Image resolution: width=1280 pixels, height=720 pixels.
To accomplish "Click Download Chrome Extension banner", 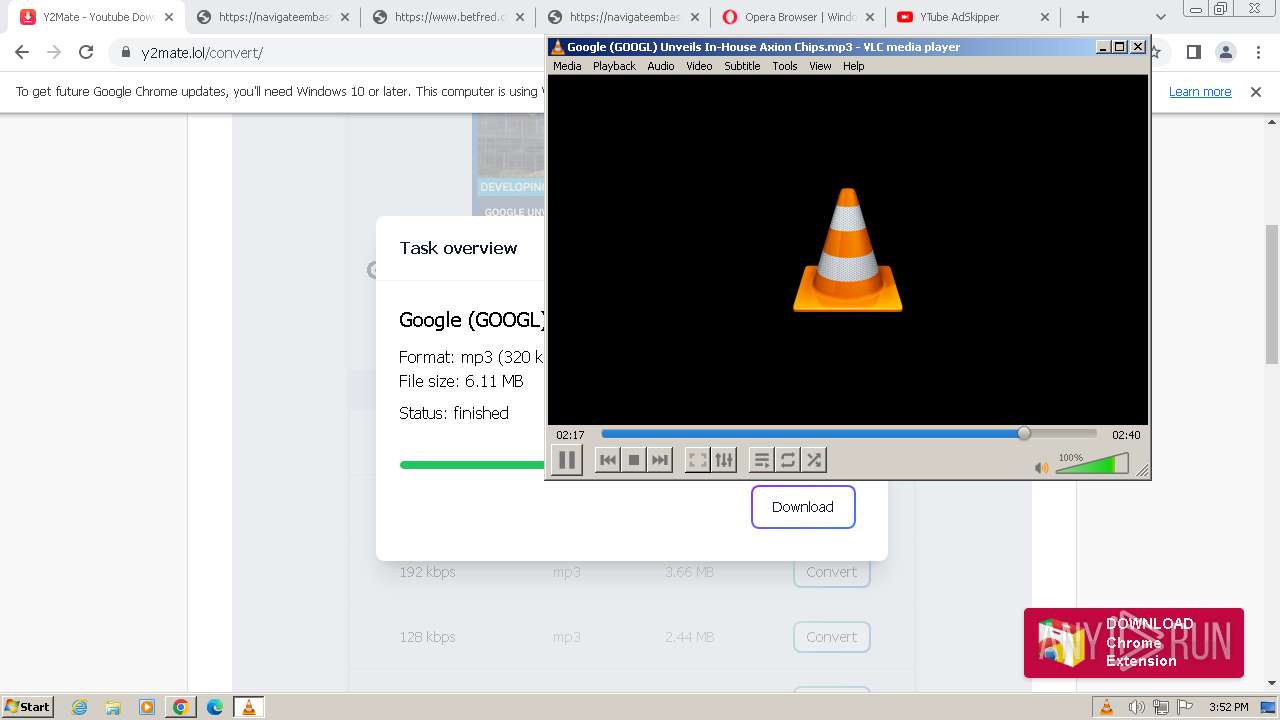I will point(1134,643).
